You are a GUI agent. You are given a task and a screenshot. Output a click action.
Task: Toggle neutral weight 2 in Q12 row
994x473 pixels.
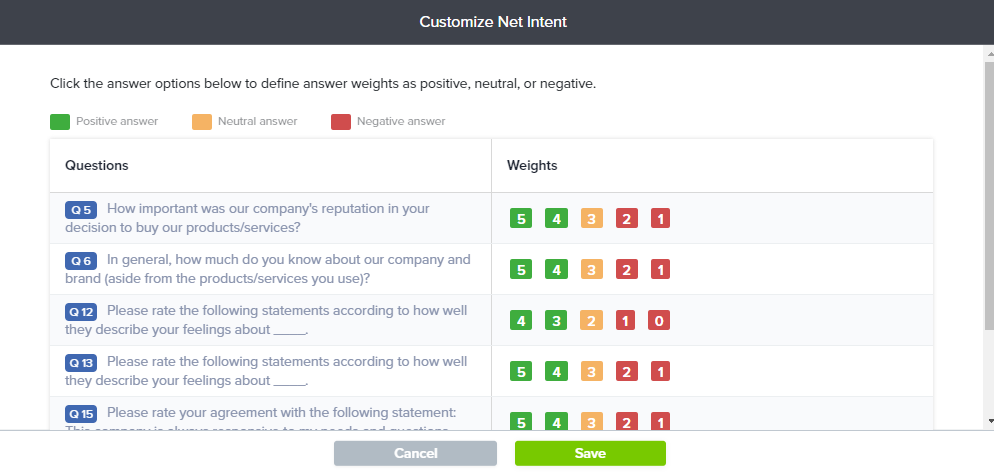[x=591, y=320]
